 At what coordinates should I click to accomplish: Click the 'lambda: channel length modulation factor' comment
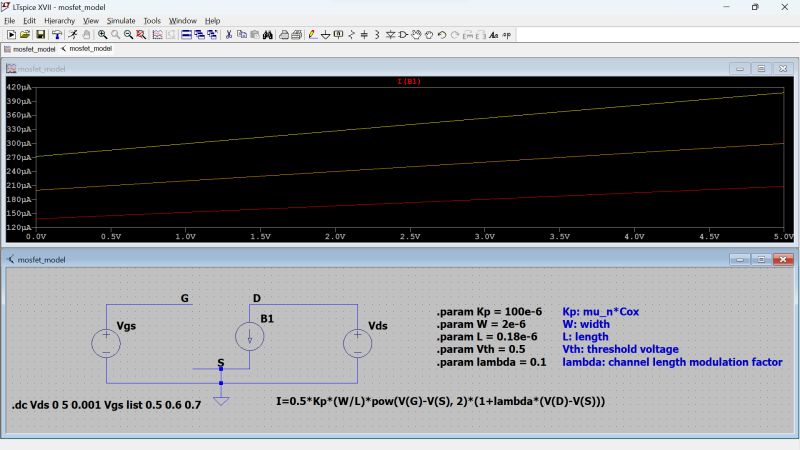672,362
